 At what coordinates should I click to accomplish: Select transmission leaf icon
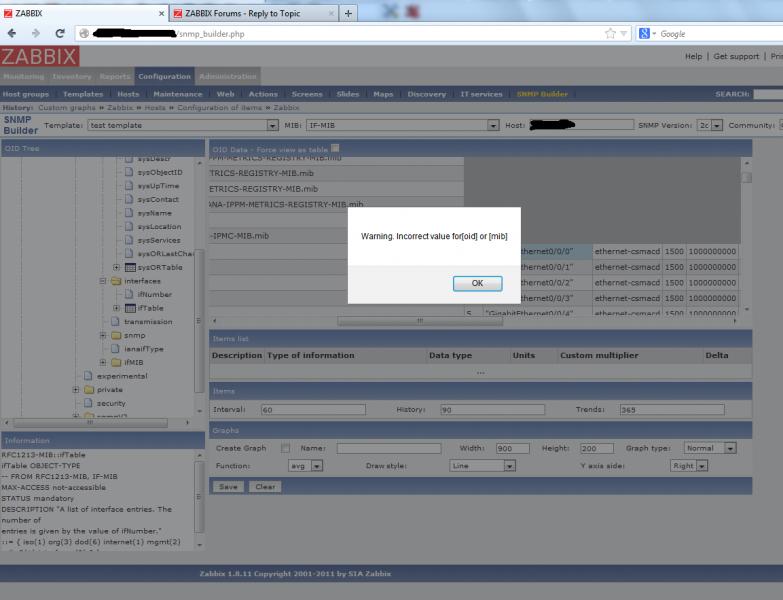[x=115, y=322]
